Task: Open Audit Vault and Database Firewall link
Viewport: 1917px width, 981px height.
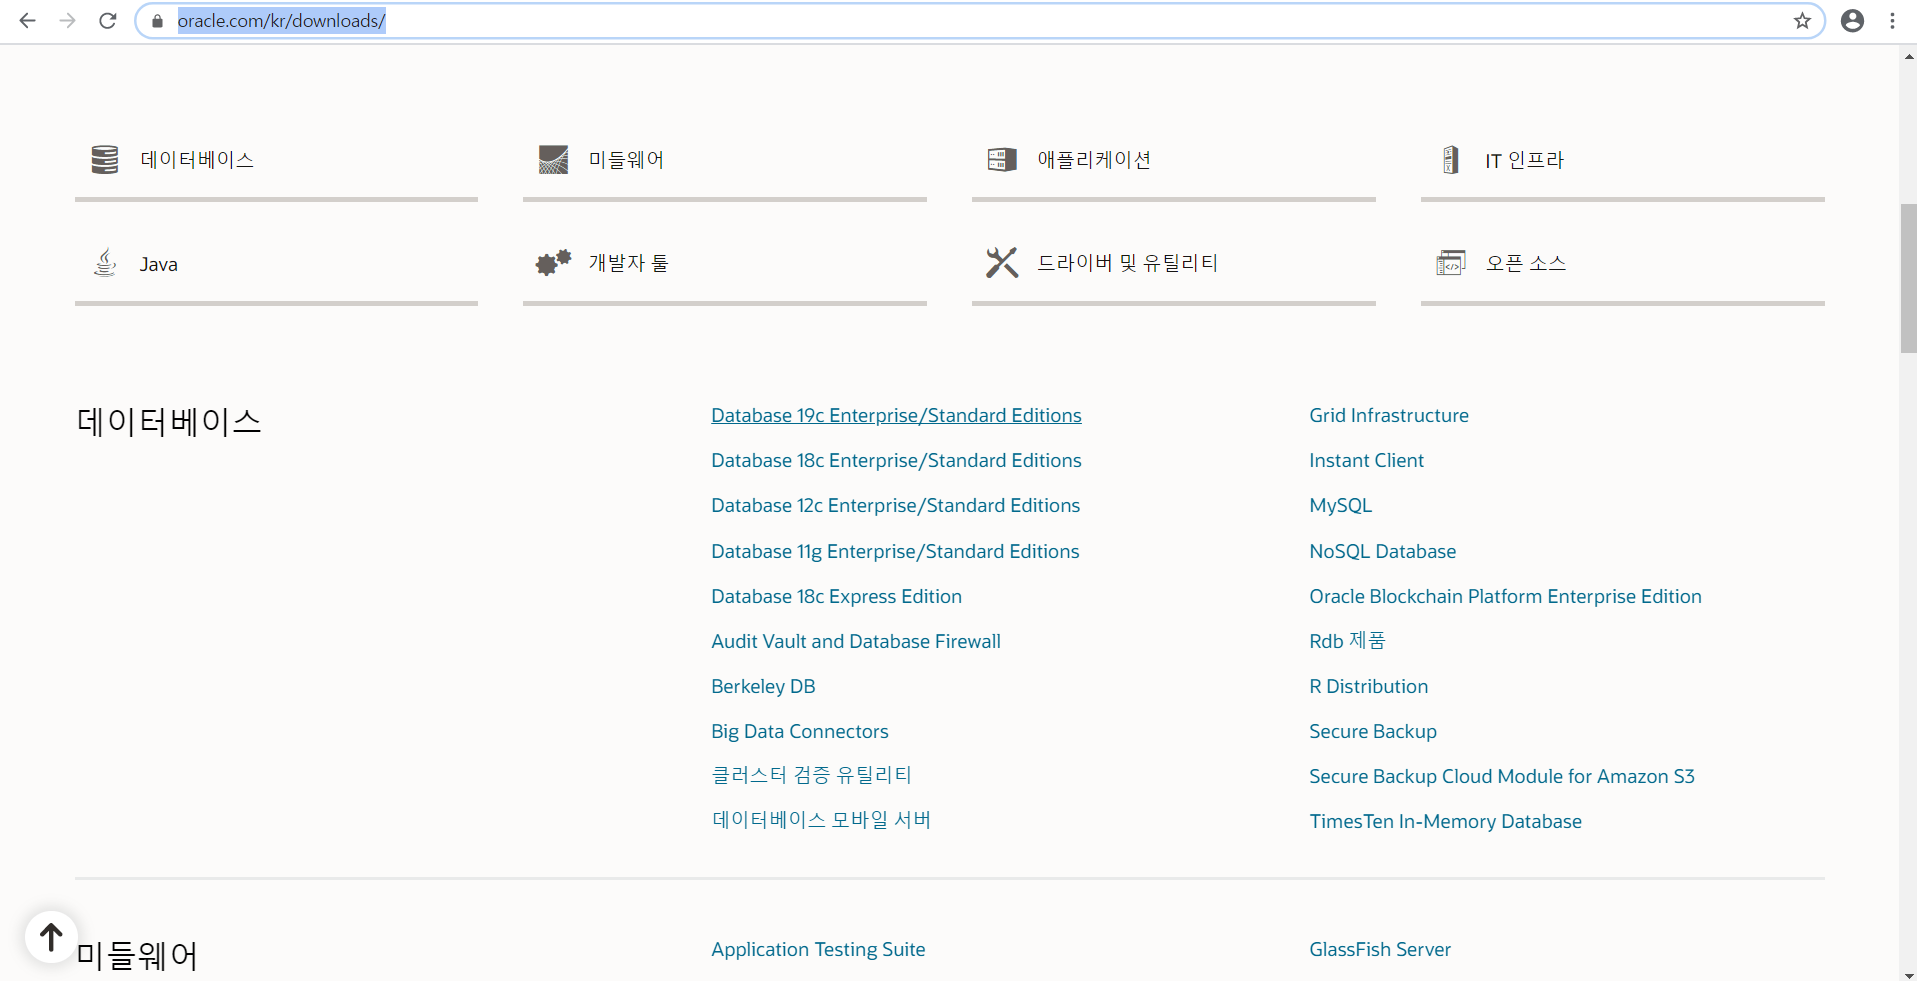Action: pyautogui.click(x=855, y=641)
